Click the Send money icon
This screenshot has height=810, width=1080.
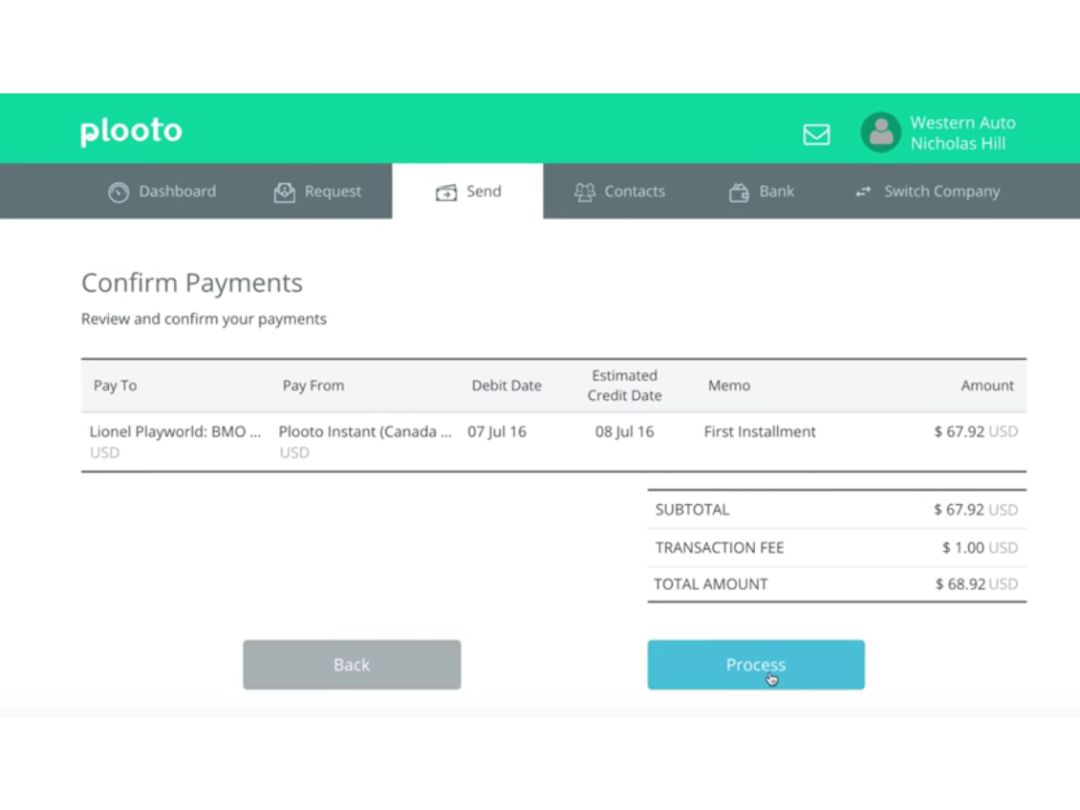click(446, 193)
